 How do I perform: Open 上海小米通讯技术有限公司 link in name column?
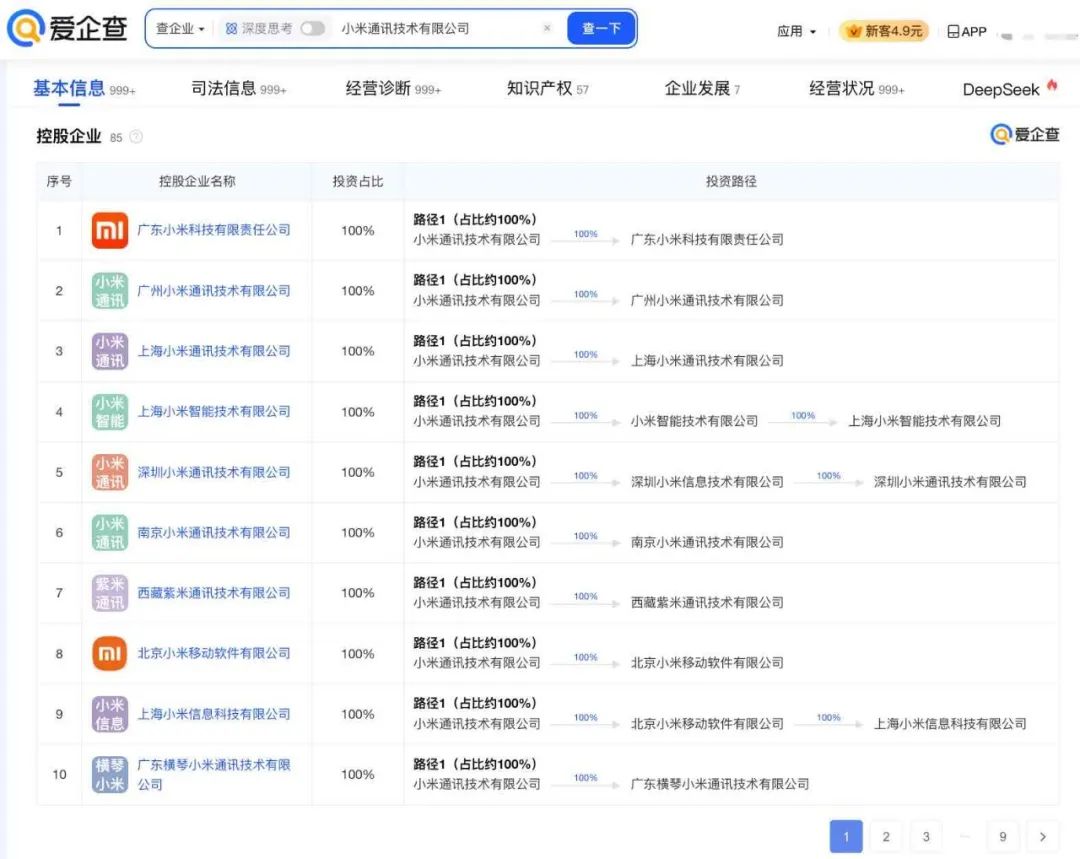click(x=214, y=351)
